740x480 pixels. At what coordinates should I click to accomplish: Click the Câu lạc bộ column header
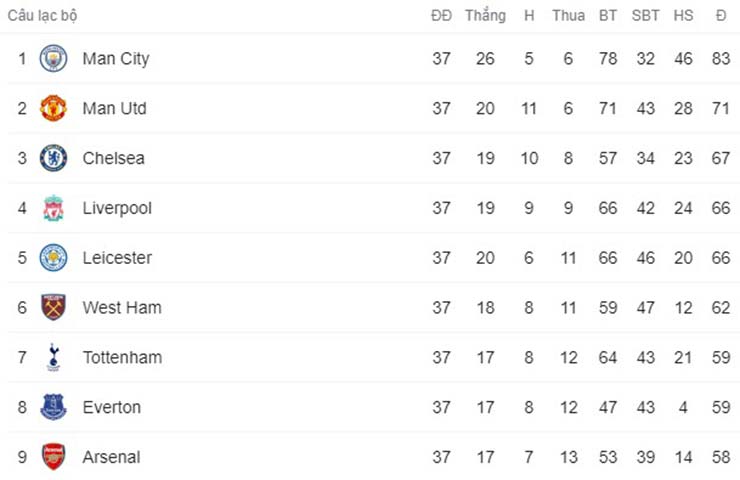[43, 15]
